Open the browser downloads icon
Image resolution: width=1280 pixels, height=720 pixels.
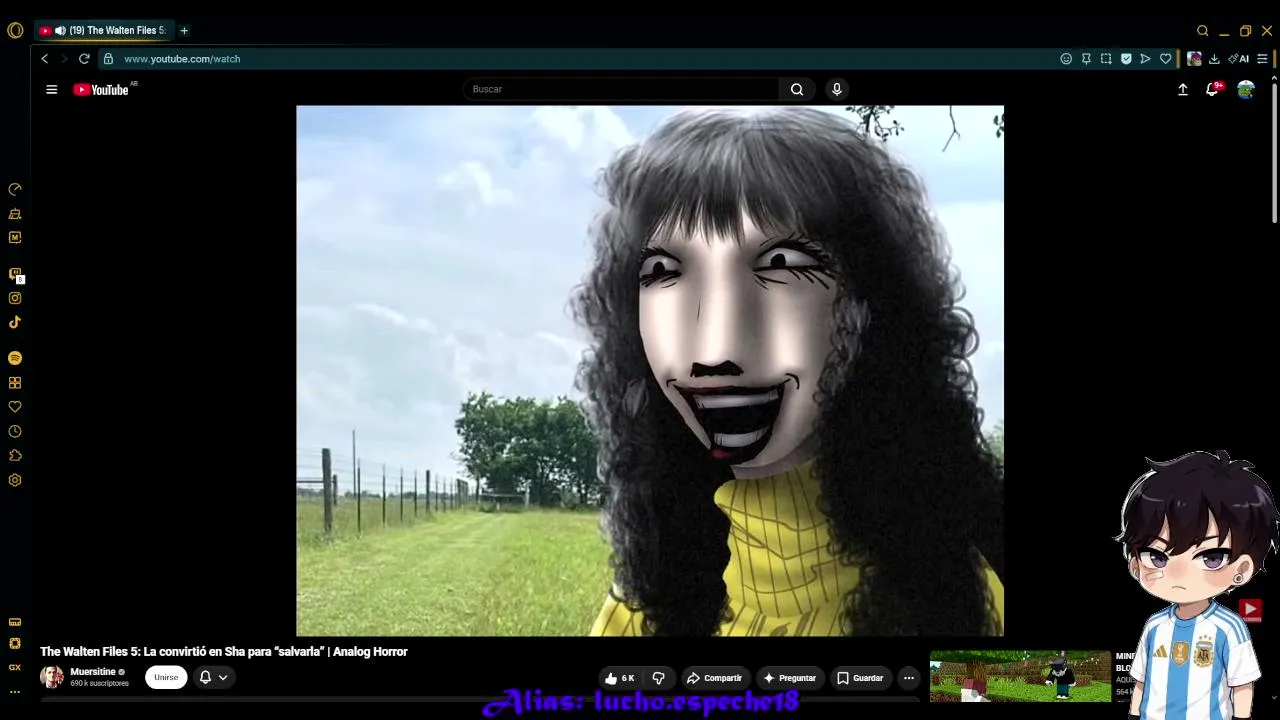point(1214,59)
